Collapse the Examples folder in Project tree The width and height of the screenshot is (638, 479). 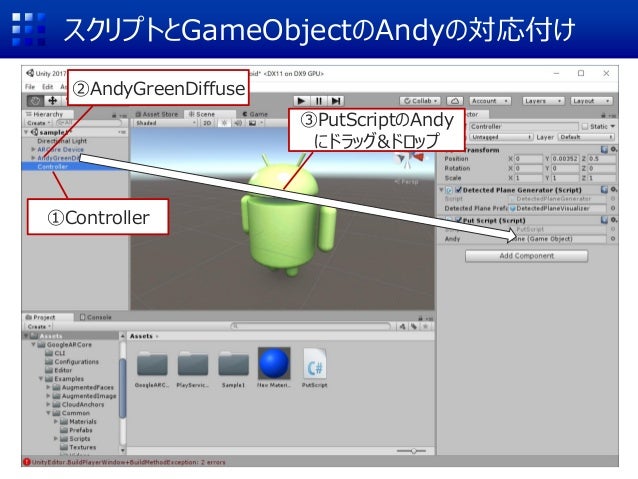tap(41, 378)
